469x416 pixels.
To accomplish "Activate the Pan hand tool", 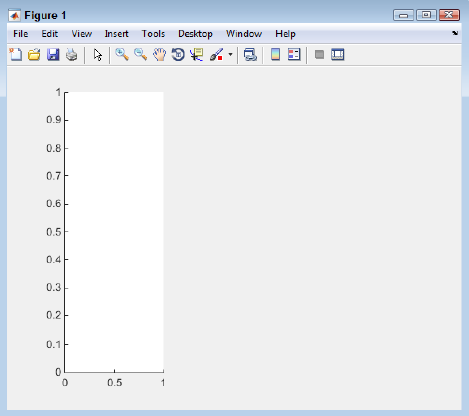I will click(x=159, y=55).
